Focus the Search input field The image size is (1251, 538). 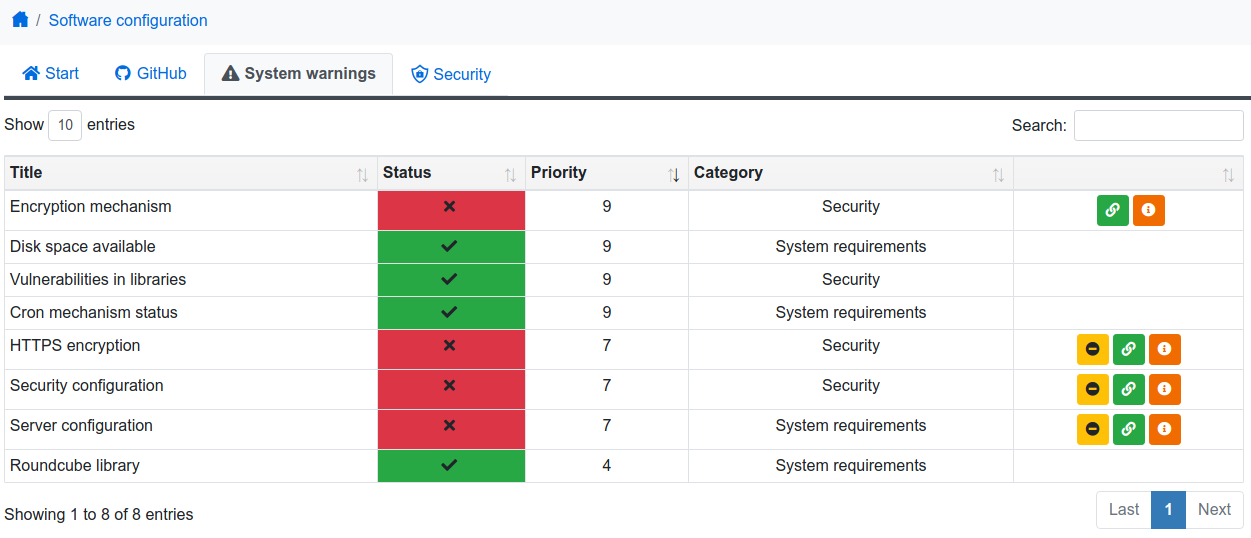pyautogui.click(x=1159, y=125)
